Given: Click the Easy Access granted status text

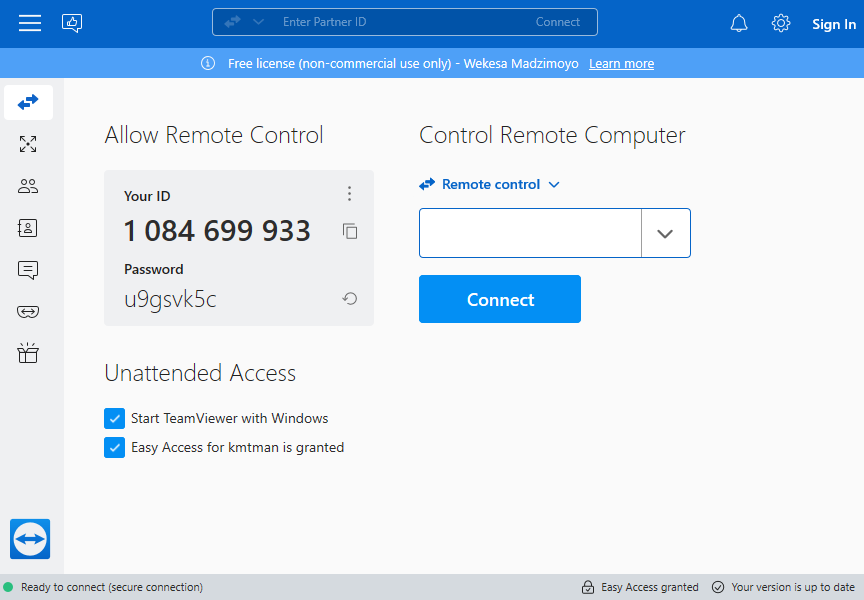Looking at the screenshot, I should (x=650, y=587).
